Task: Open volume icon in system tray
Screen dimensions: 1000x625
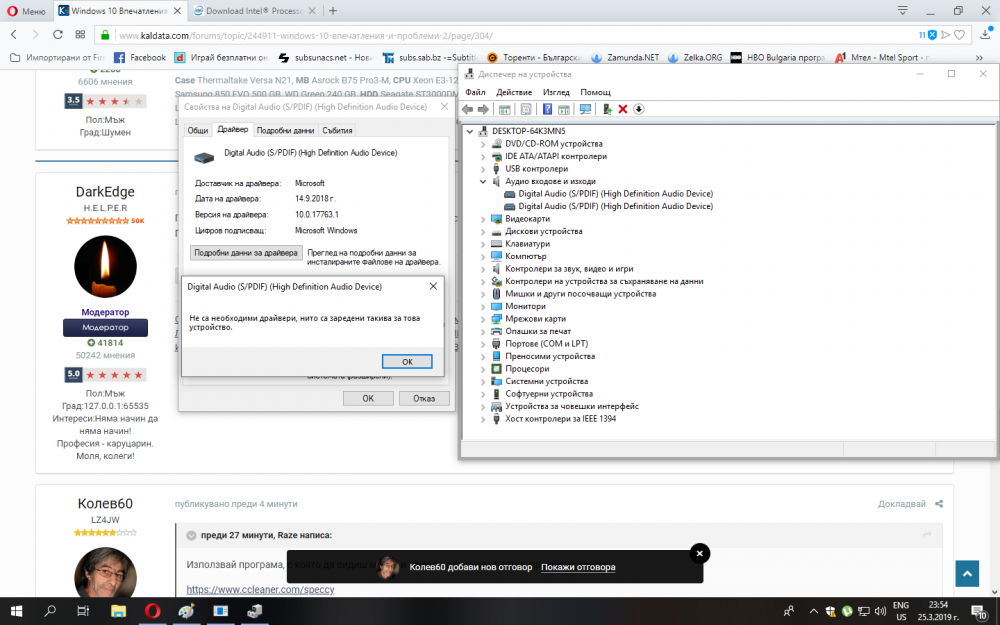Action: [881, 611]
